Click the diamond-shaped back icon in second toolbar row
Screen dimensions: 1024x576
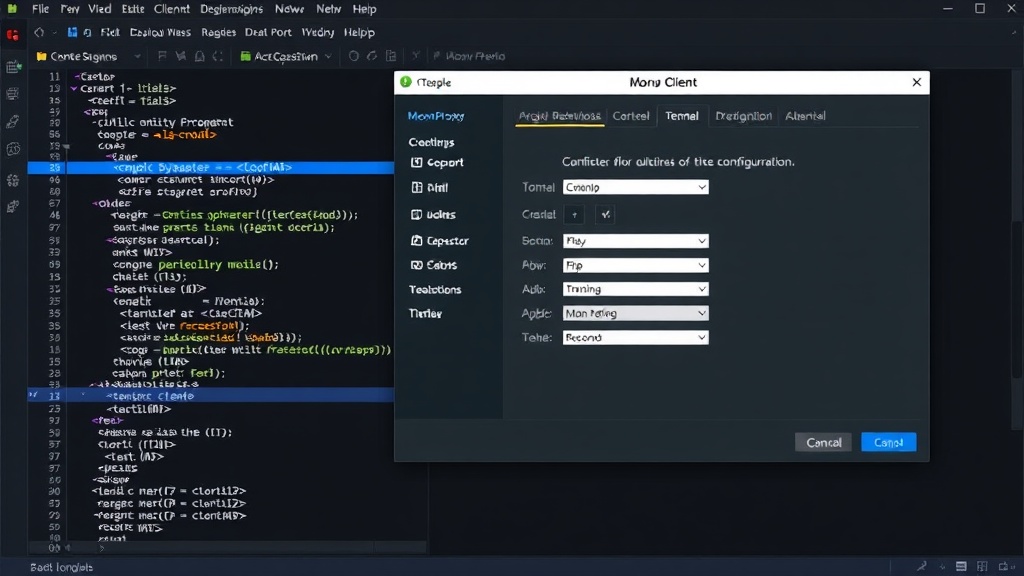(x=39, y=32)
